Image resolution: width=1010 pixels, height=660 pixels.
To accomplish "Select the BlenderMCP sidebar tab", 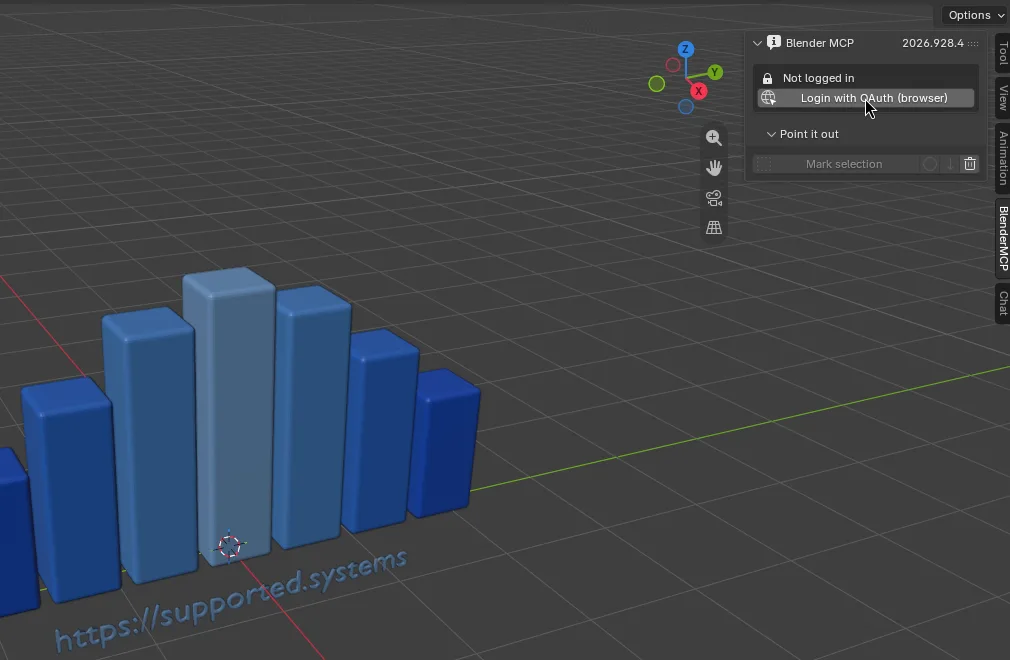I will point(1002,238).
